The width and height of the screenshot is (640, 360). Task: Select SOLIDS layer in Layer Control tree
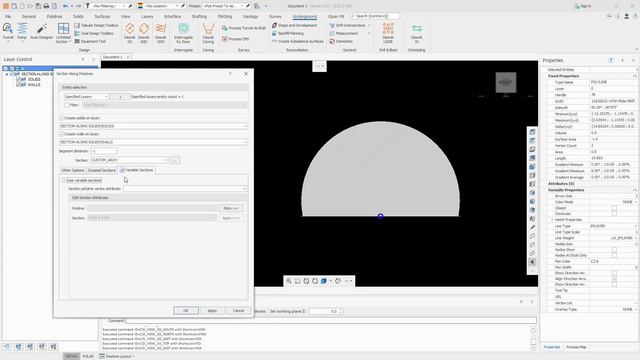(x=34, y=79)
